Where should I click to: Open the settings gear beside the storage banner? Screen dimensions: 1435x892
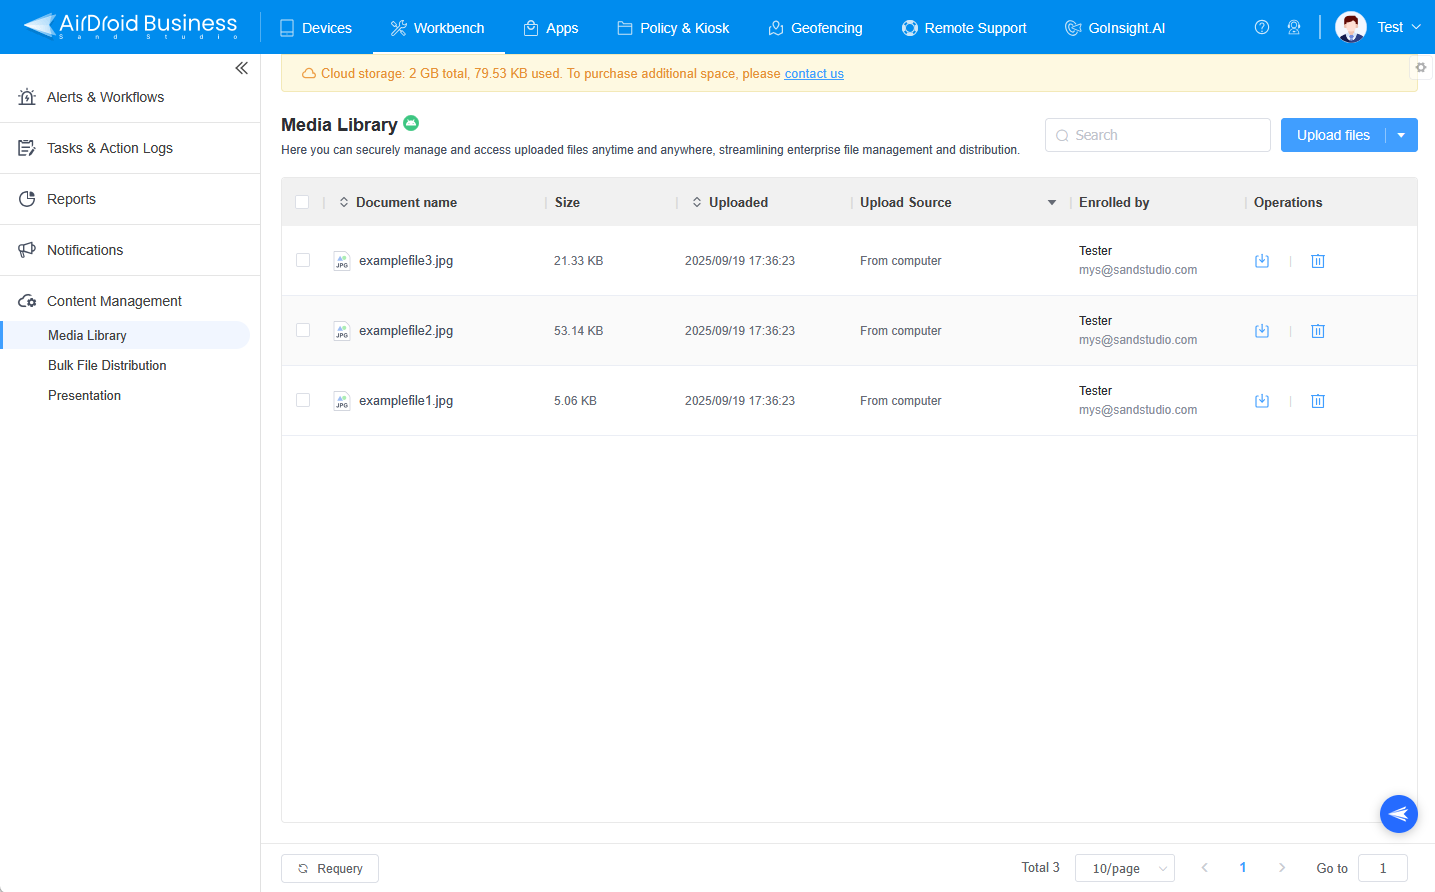click(x=1421, y=67)
